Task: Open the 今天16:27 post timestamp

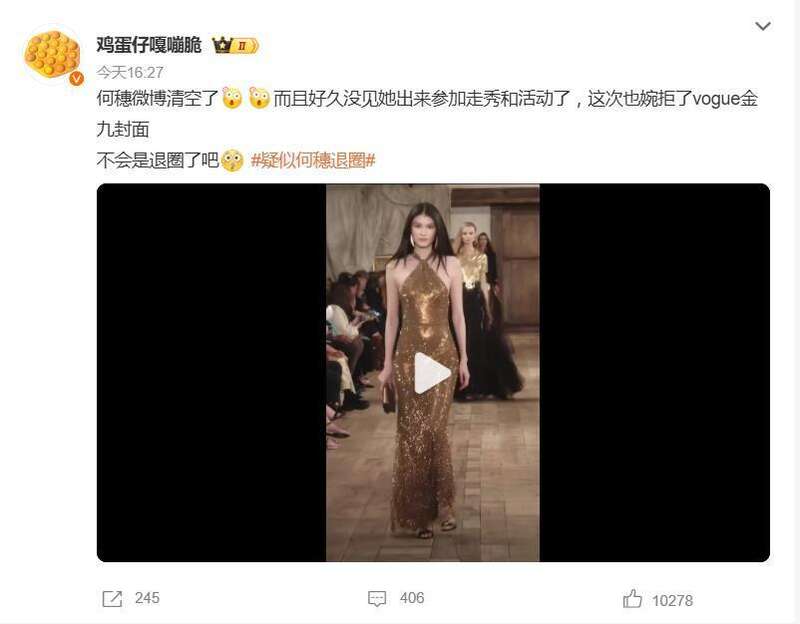Action: point(130,72)
